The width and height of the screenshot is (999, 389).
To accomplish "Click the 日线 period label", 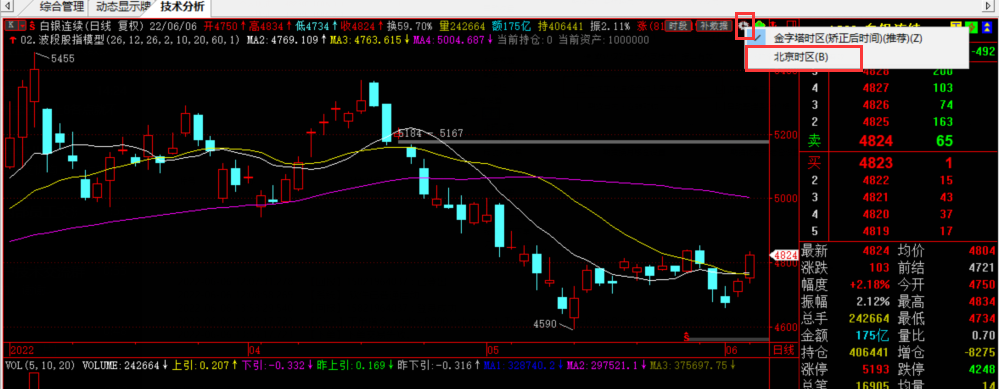I will point(784,350).
